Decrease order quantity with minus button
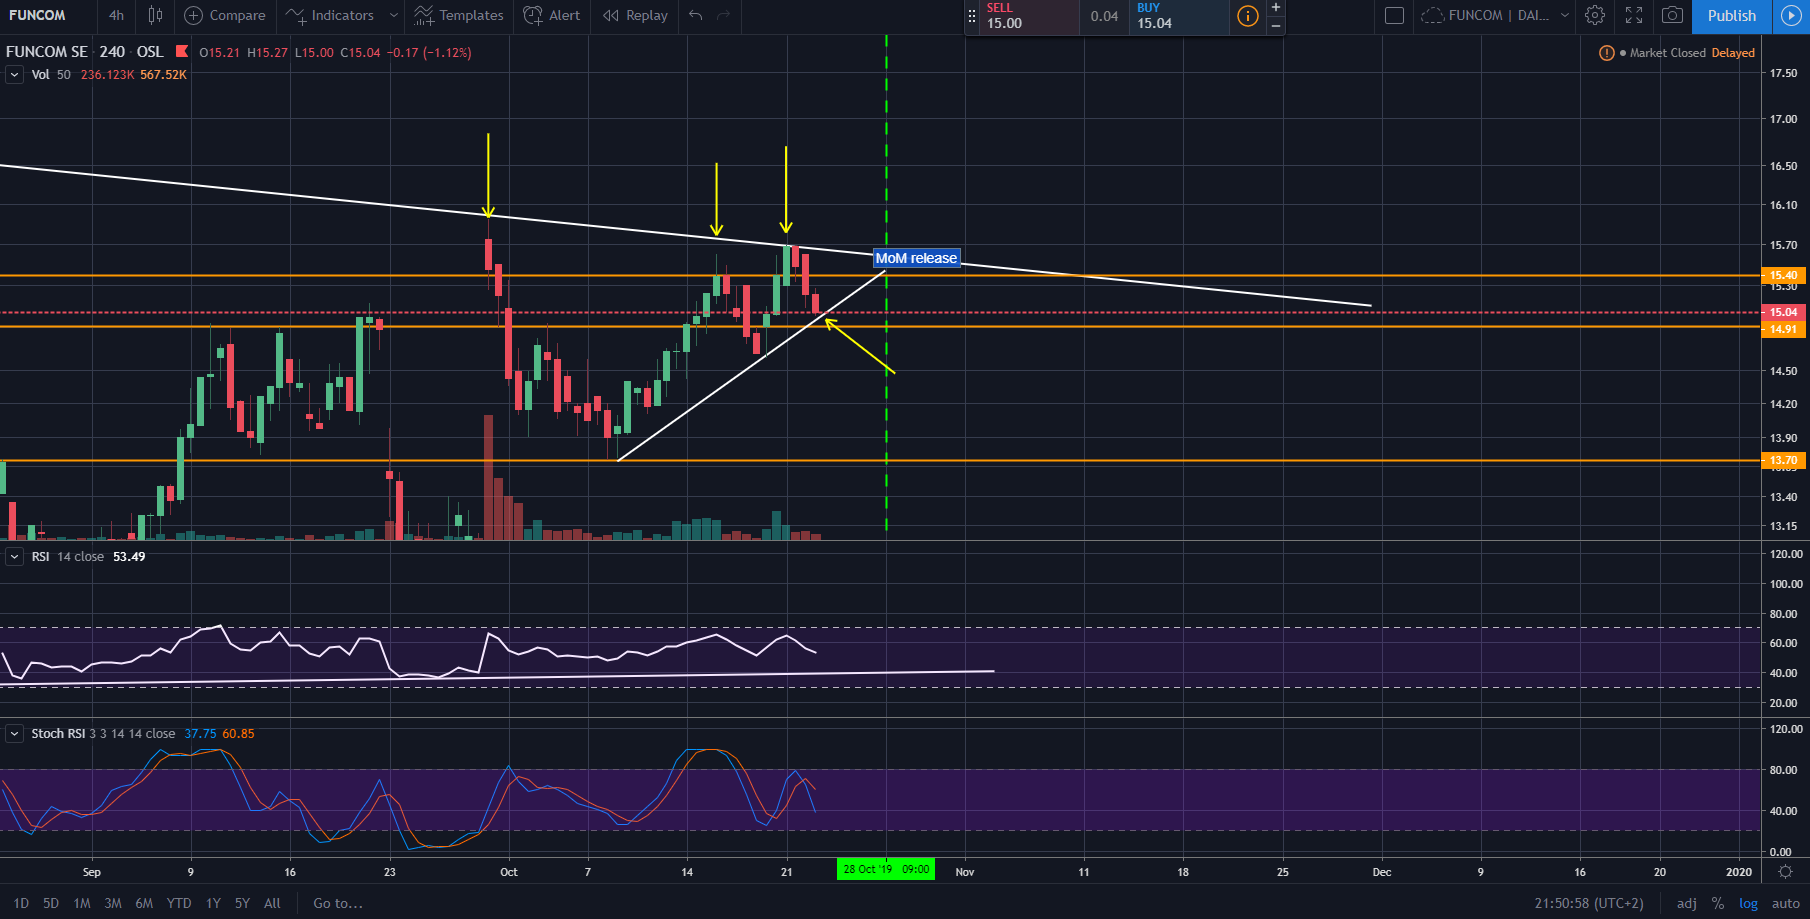The height and width of the screenshot is (919, 1810). pyautogui.click(x=1276, y=25)
